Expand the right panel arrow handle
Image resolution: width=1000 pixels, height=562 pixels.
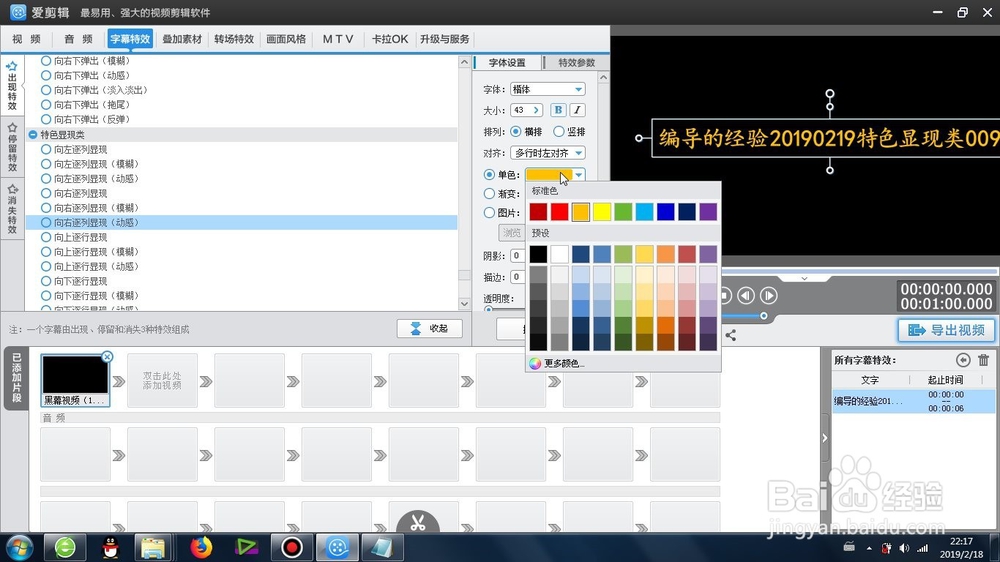pos(825,438)
